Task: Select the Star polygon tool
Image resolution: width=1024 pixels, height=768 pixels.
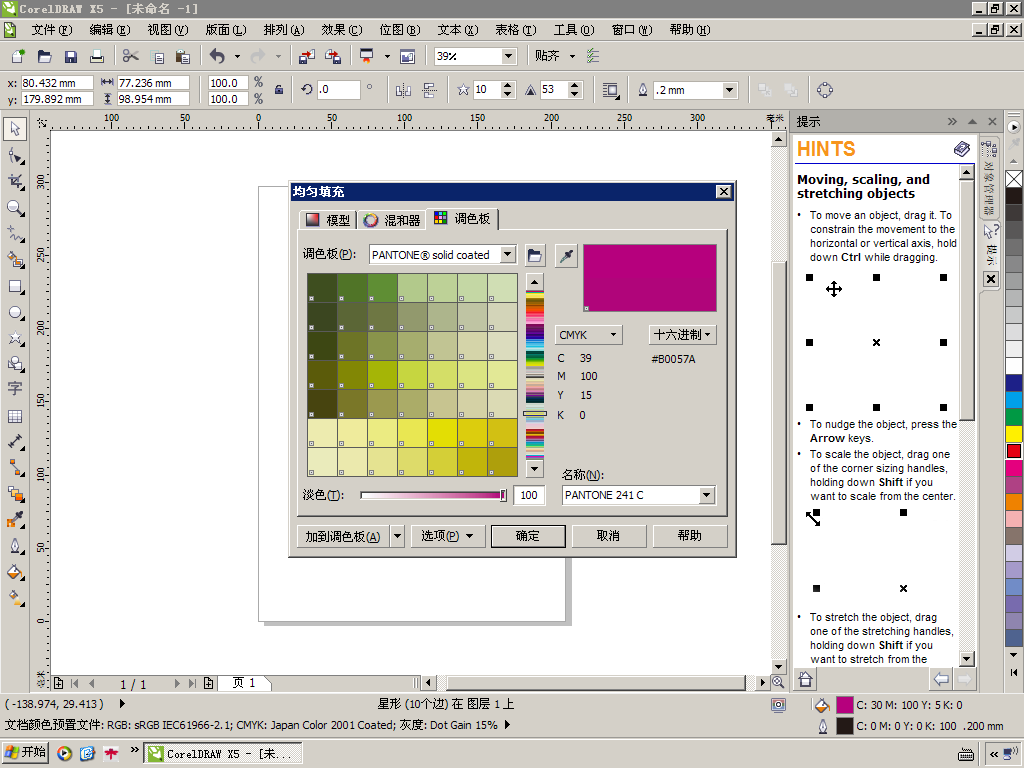Action: tap(15, 338)
